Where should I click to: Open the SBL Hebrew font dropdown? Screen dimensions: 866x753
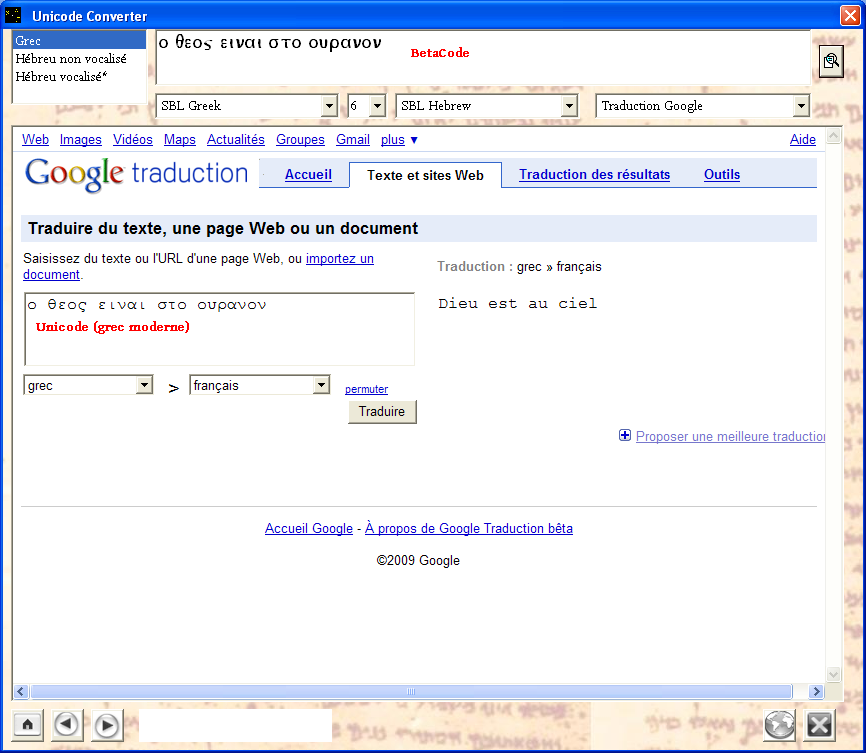(x=569, y=106)
